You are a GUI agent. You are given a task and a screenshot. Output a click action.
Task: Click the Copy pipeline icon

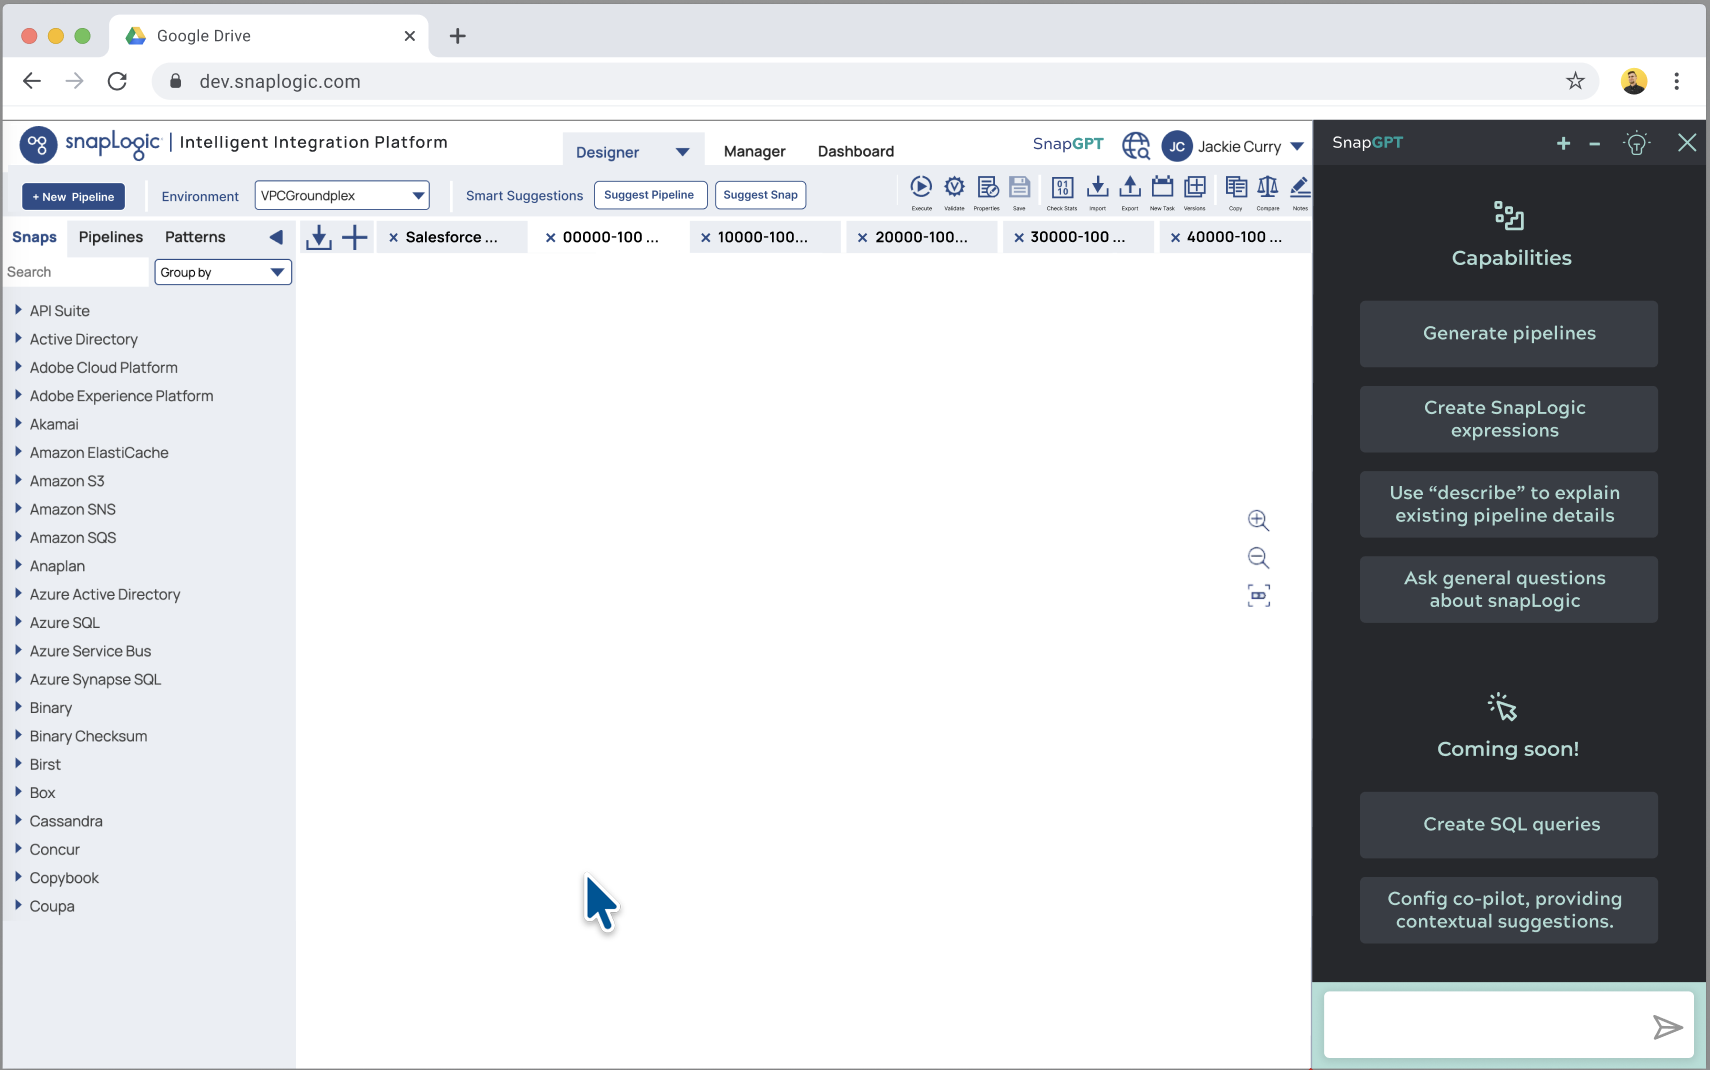tap(1236, 187)
